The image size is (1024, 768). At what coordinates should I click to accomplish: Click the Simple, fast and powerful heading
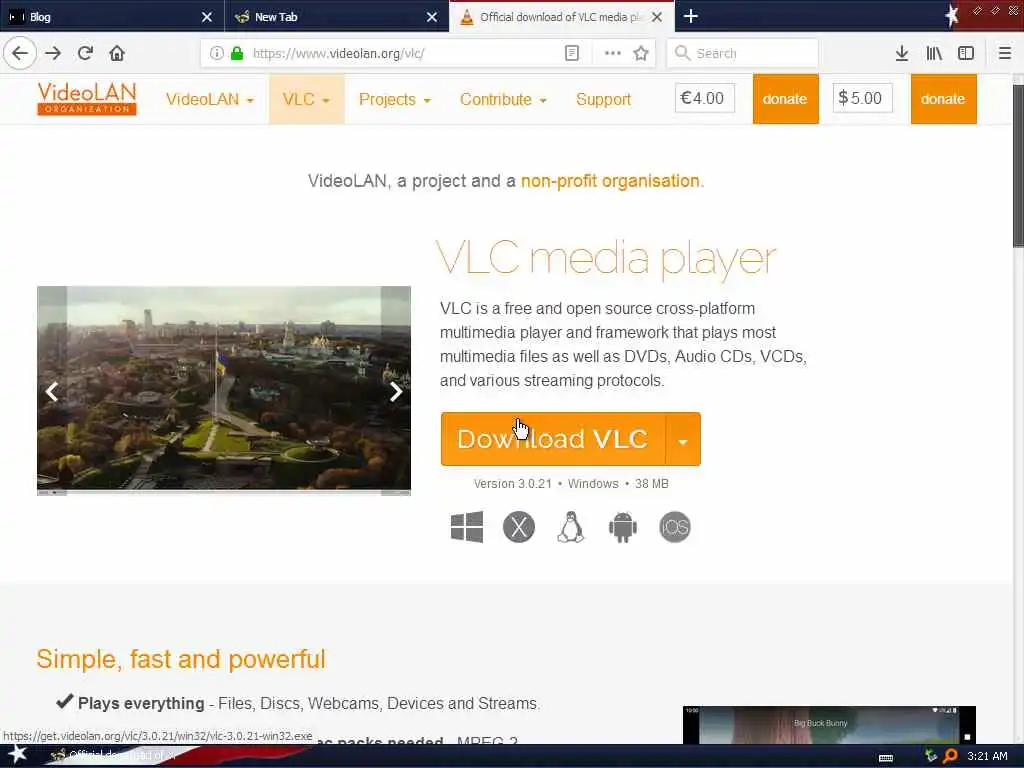click(x=181, y=659)
